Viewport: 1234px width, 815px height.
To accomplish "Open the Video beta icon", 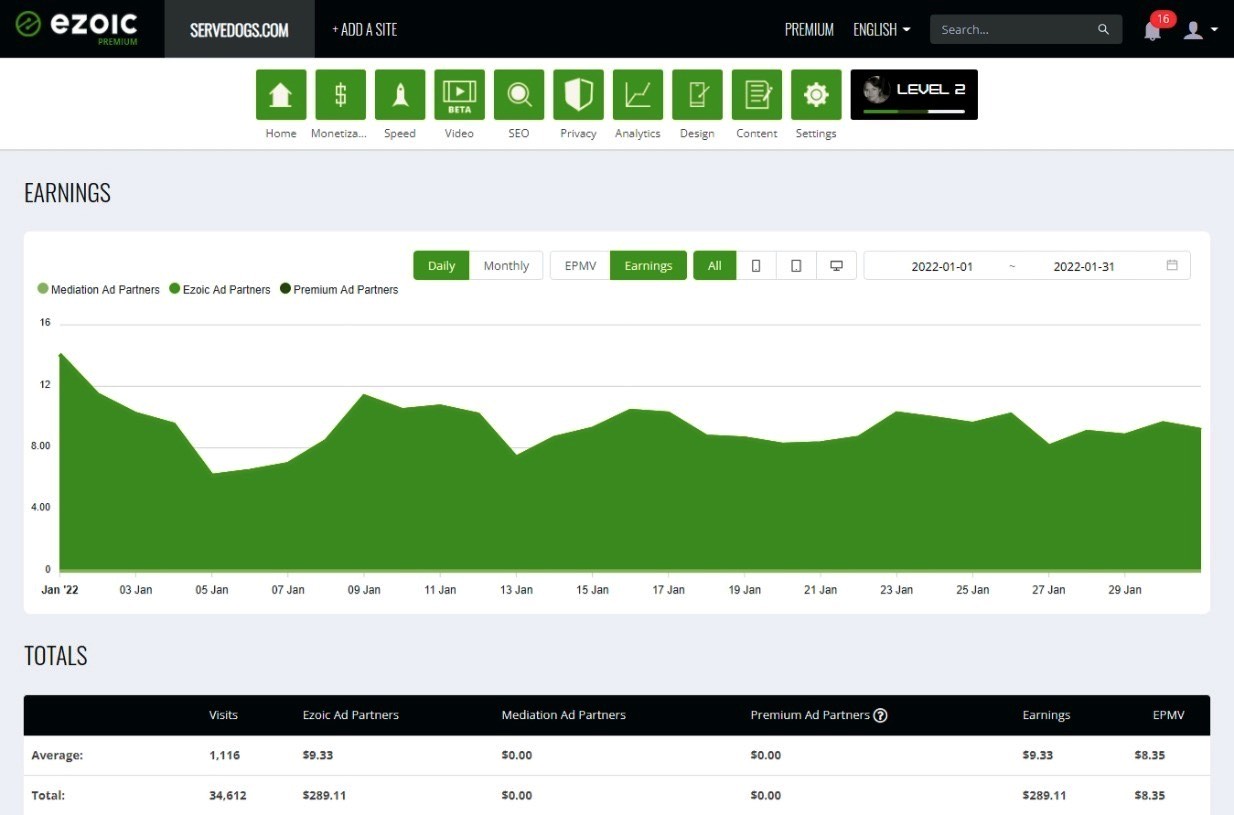I will click(459, 95).
